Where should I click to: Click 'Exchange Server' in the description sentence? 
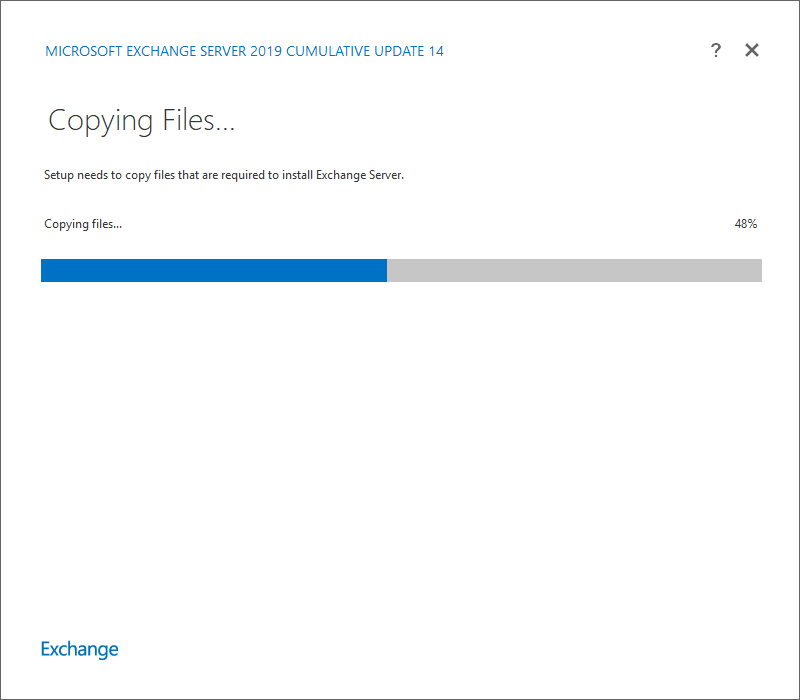point(358,175)
